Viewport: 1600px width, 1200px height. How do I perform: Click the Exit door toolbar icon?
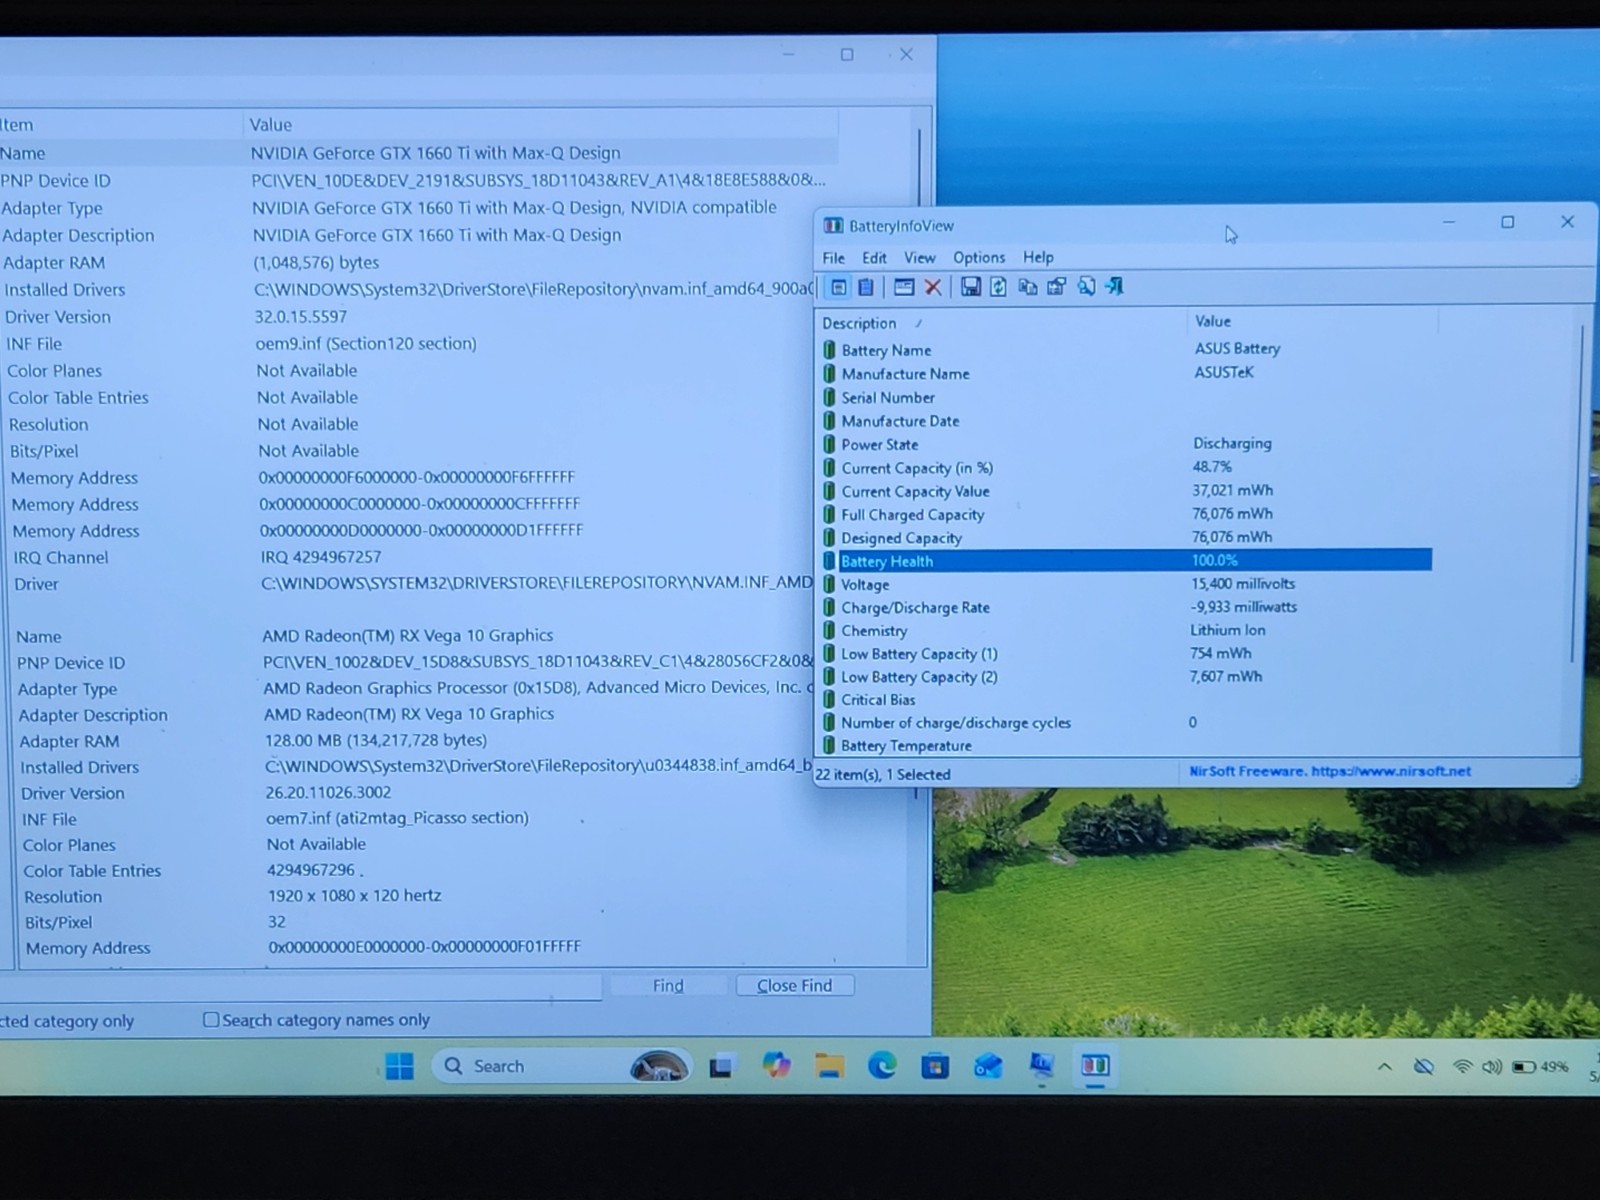1114,287
